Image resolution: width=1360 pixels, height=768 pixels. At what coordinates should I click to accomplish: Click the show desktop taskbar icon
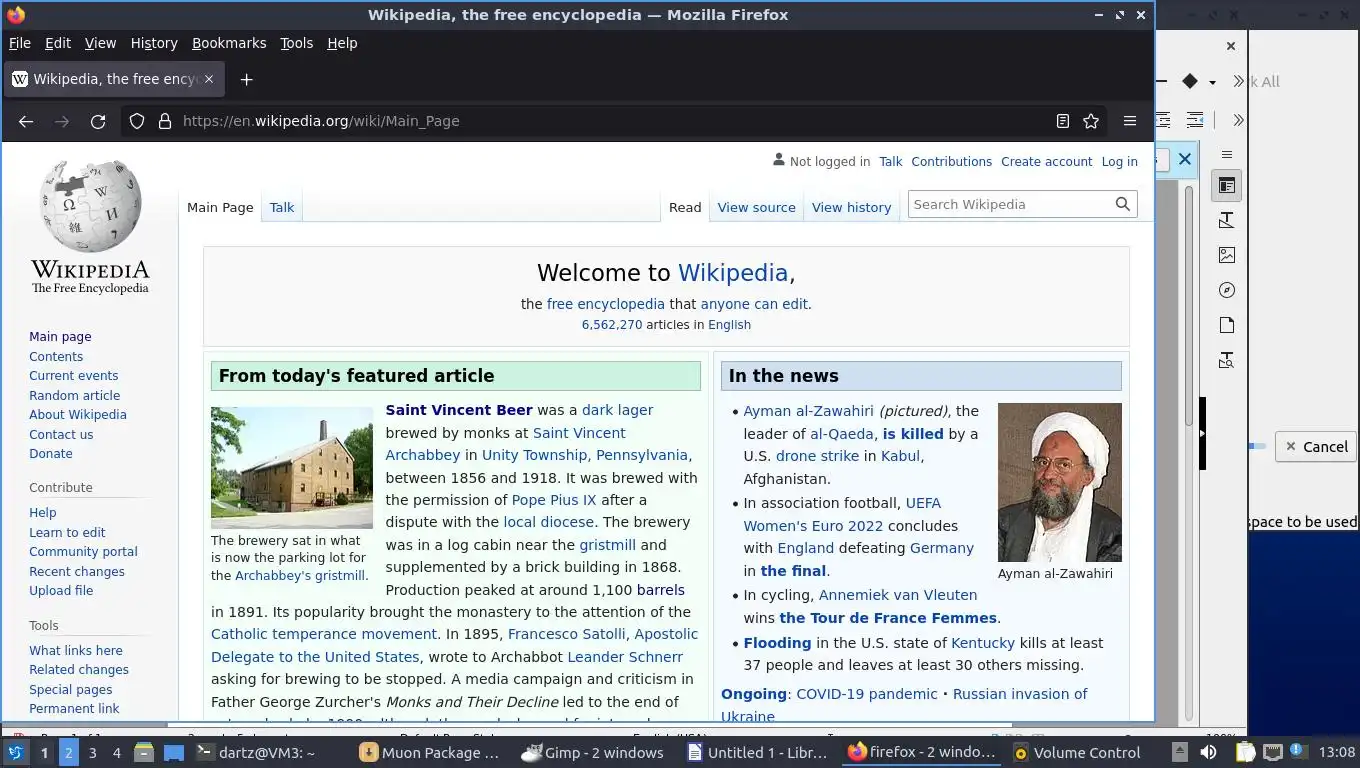coord(174,753)
